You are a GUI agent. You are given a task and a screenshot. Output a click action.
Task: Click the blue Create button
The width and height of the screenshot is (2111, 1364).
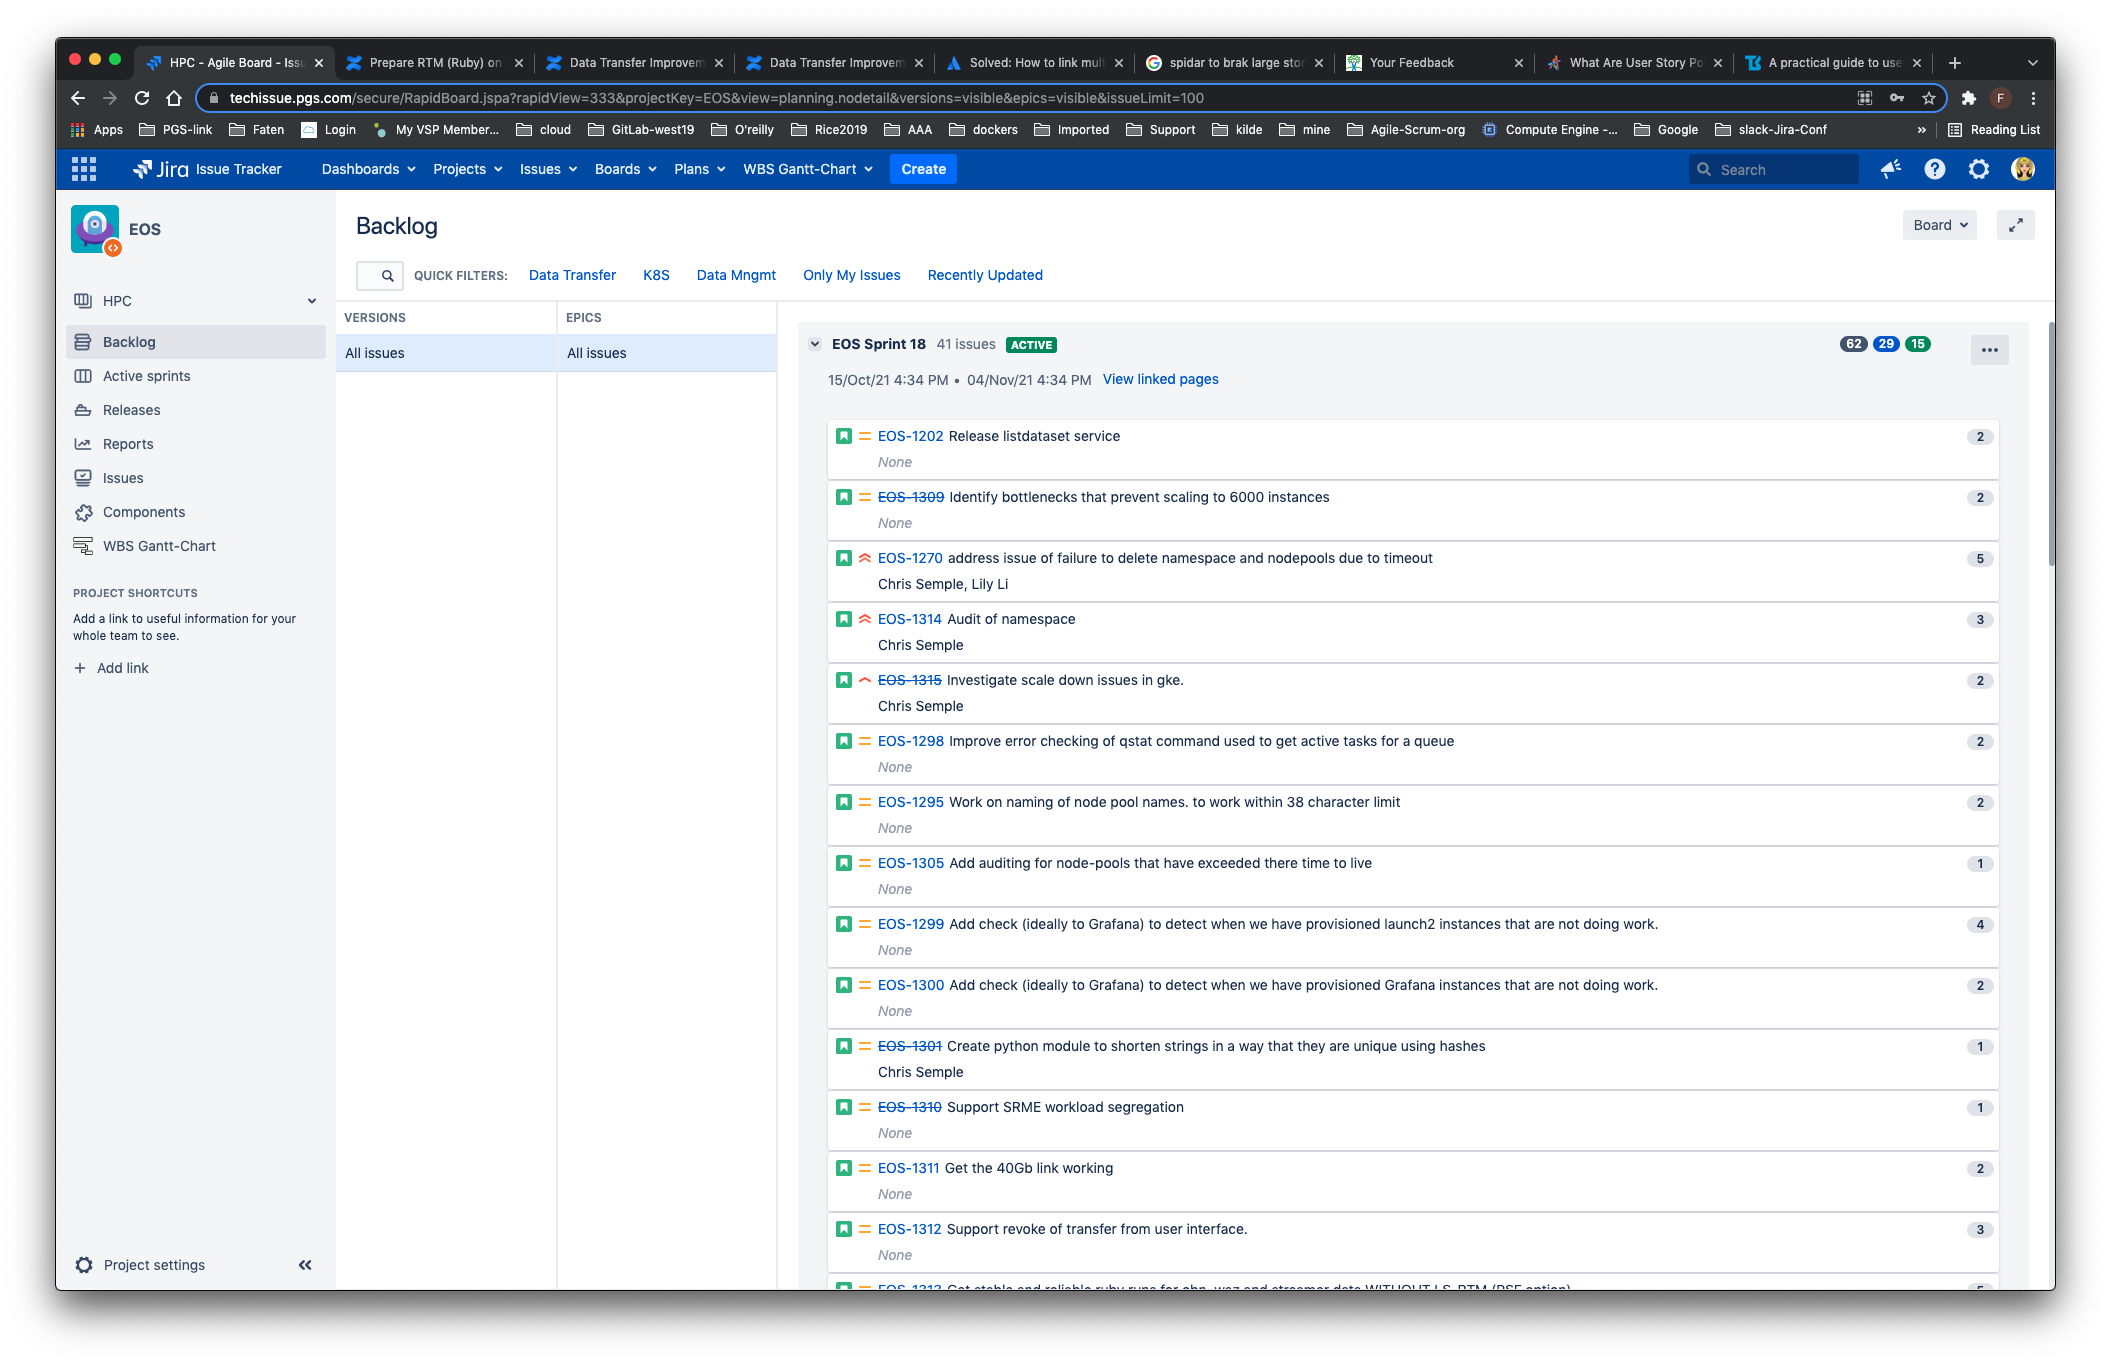tap(923, 169)
